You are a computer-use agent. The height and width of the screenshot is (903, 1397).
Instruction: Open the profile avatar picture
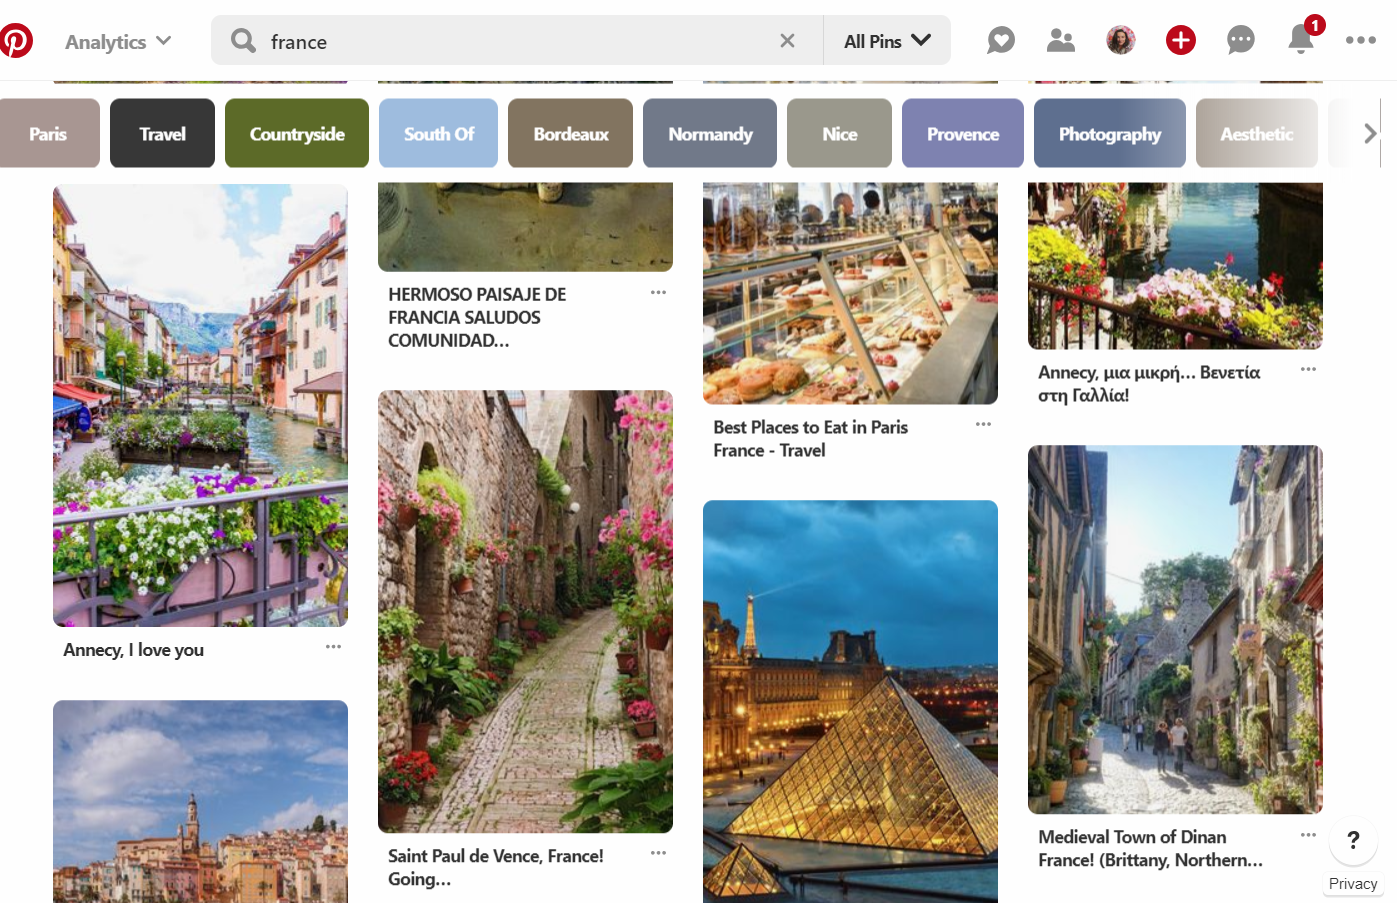pyautogui.click(x=1121, y=40)
